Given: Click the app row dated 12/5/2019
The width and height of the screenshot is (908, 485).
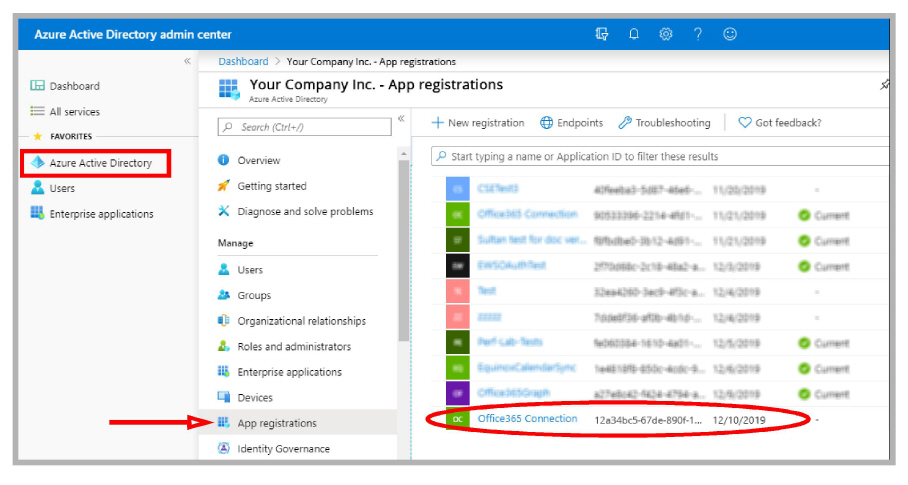Looking at the screenshot, I should [x=660, y=343].
